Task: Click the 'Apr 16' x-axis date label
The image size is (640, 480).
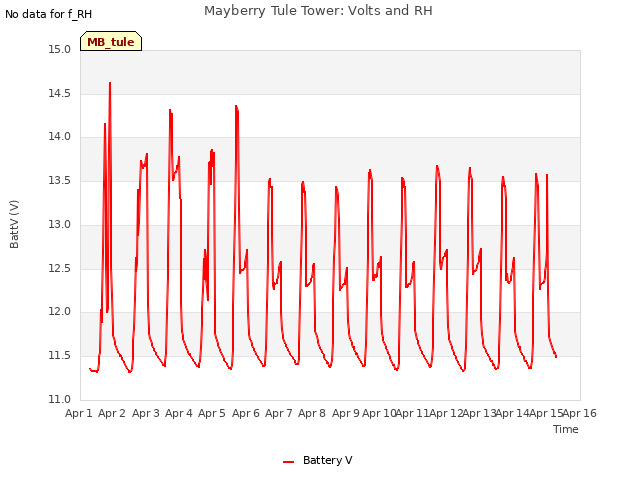Action: point(580,413)
